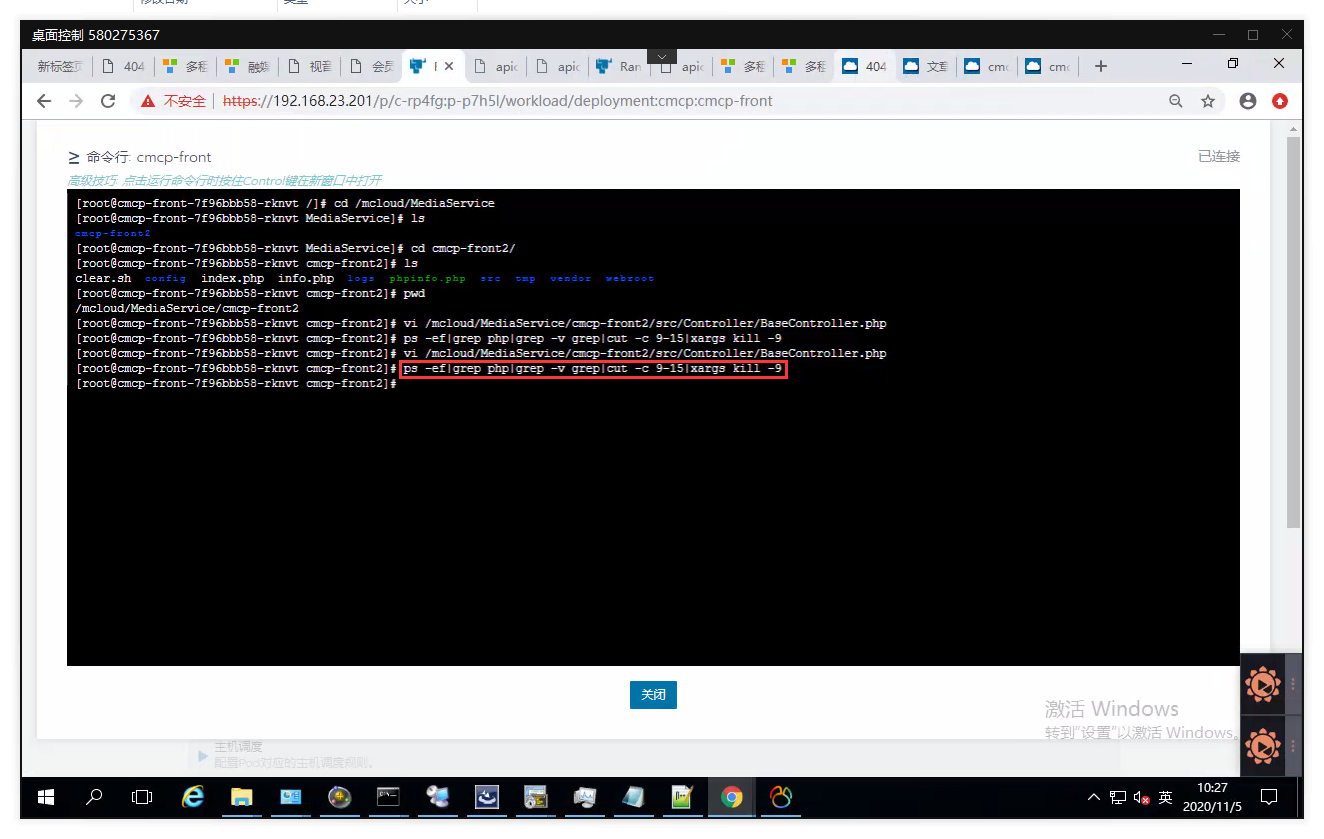This screenshot has width=1324, height=839.
Task: Open the Chrome profile avatar icon
Action: [1247, 101]
